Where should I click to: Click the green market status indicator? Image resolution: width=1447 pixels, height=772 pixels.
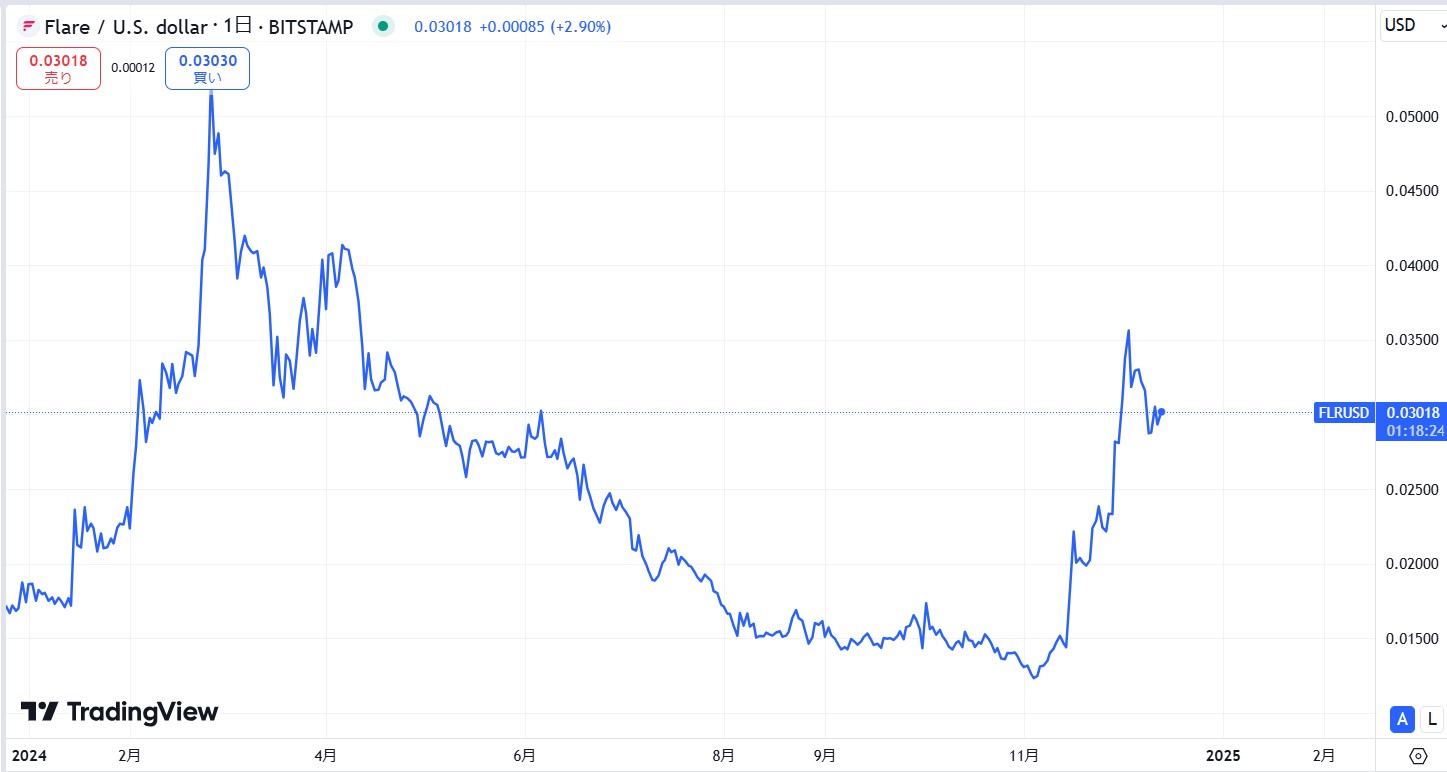coord(383,27)
